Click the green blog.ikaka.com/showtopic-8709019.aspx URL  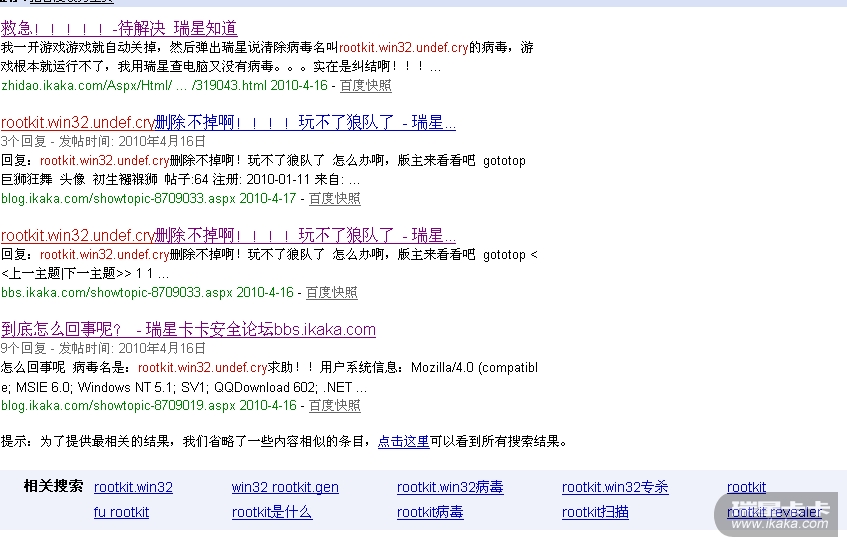[x=149, y=406]
